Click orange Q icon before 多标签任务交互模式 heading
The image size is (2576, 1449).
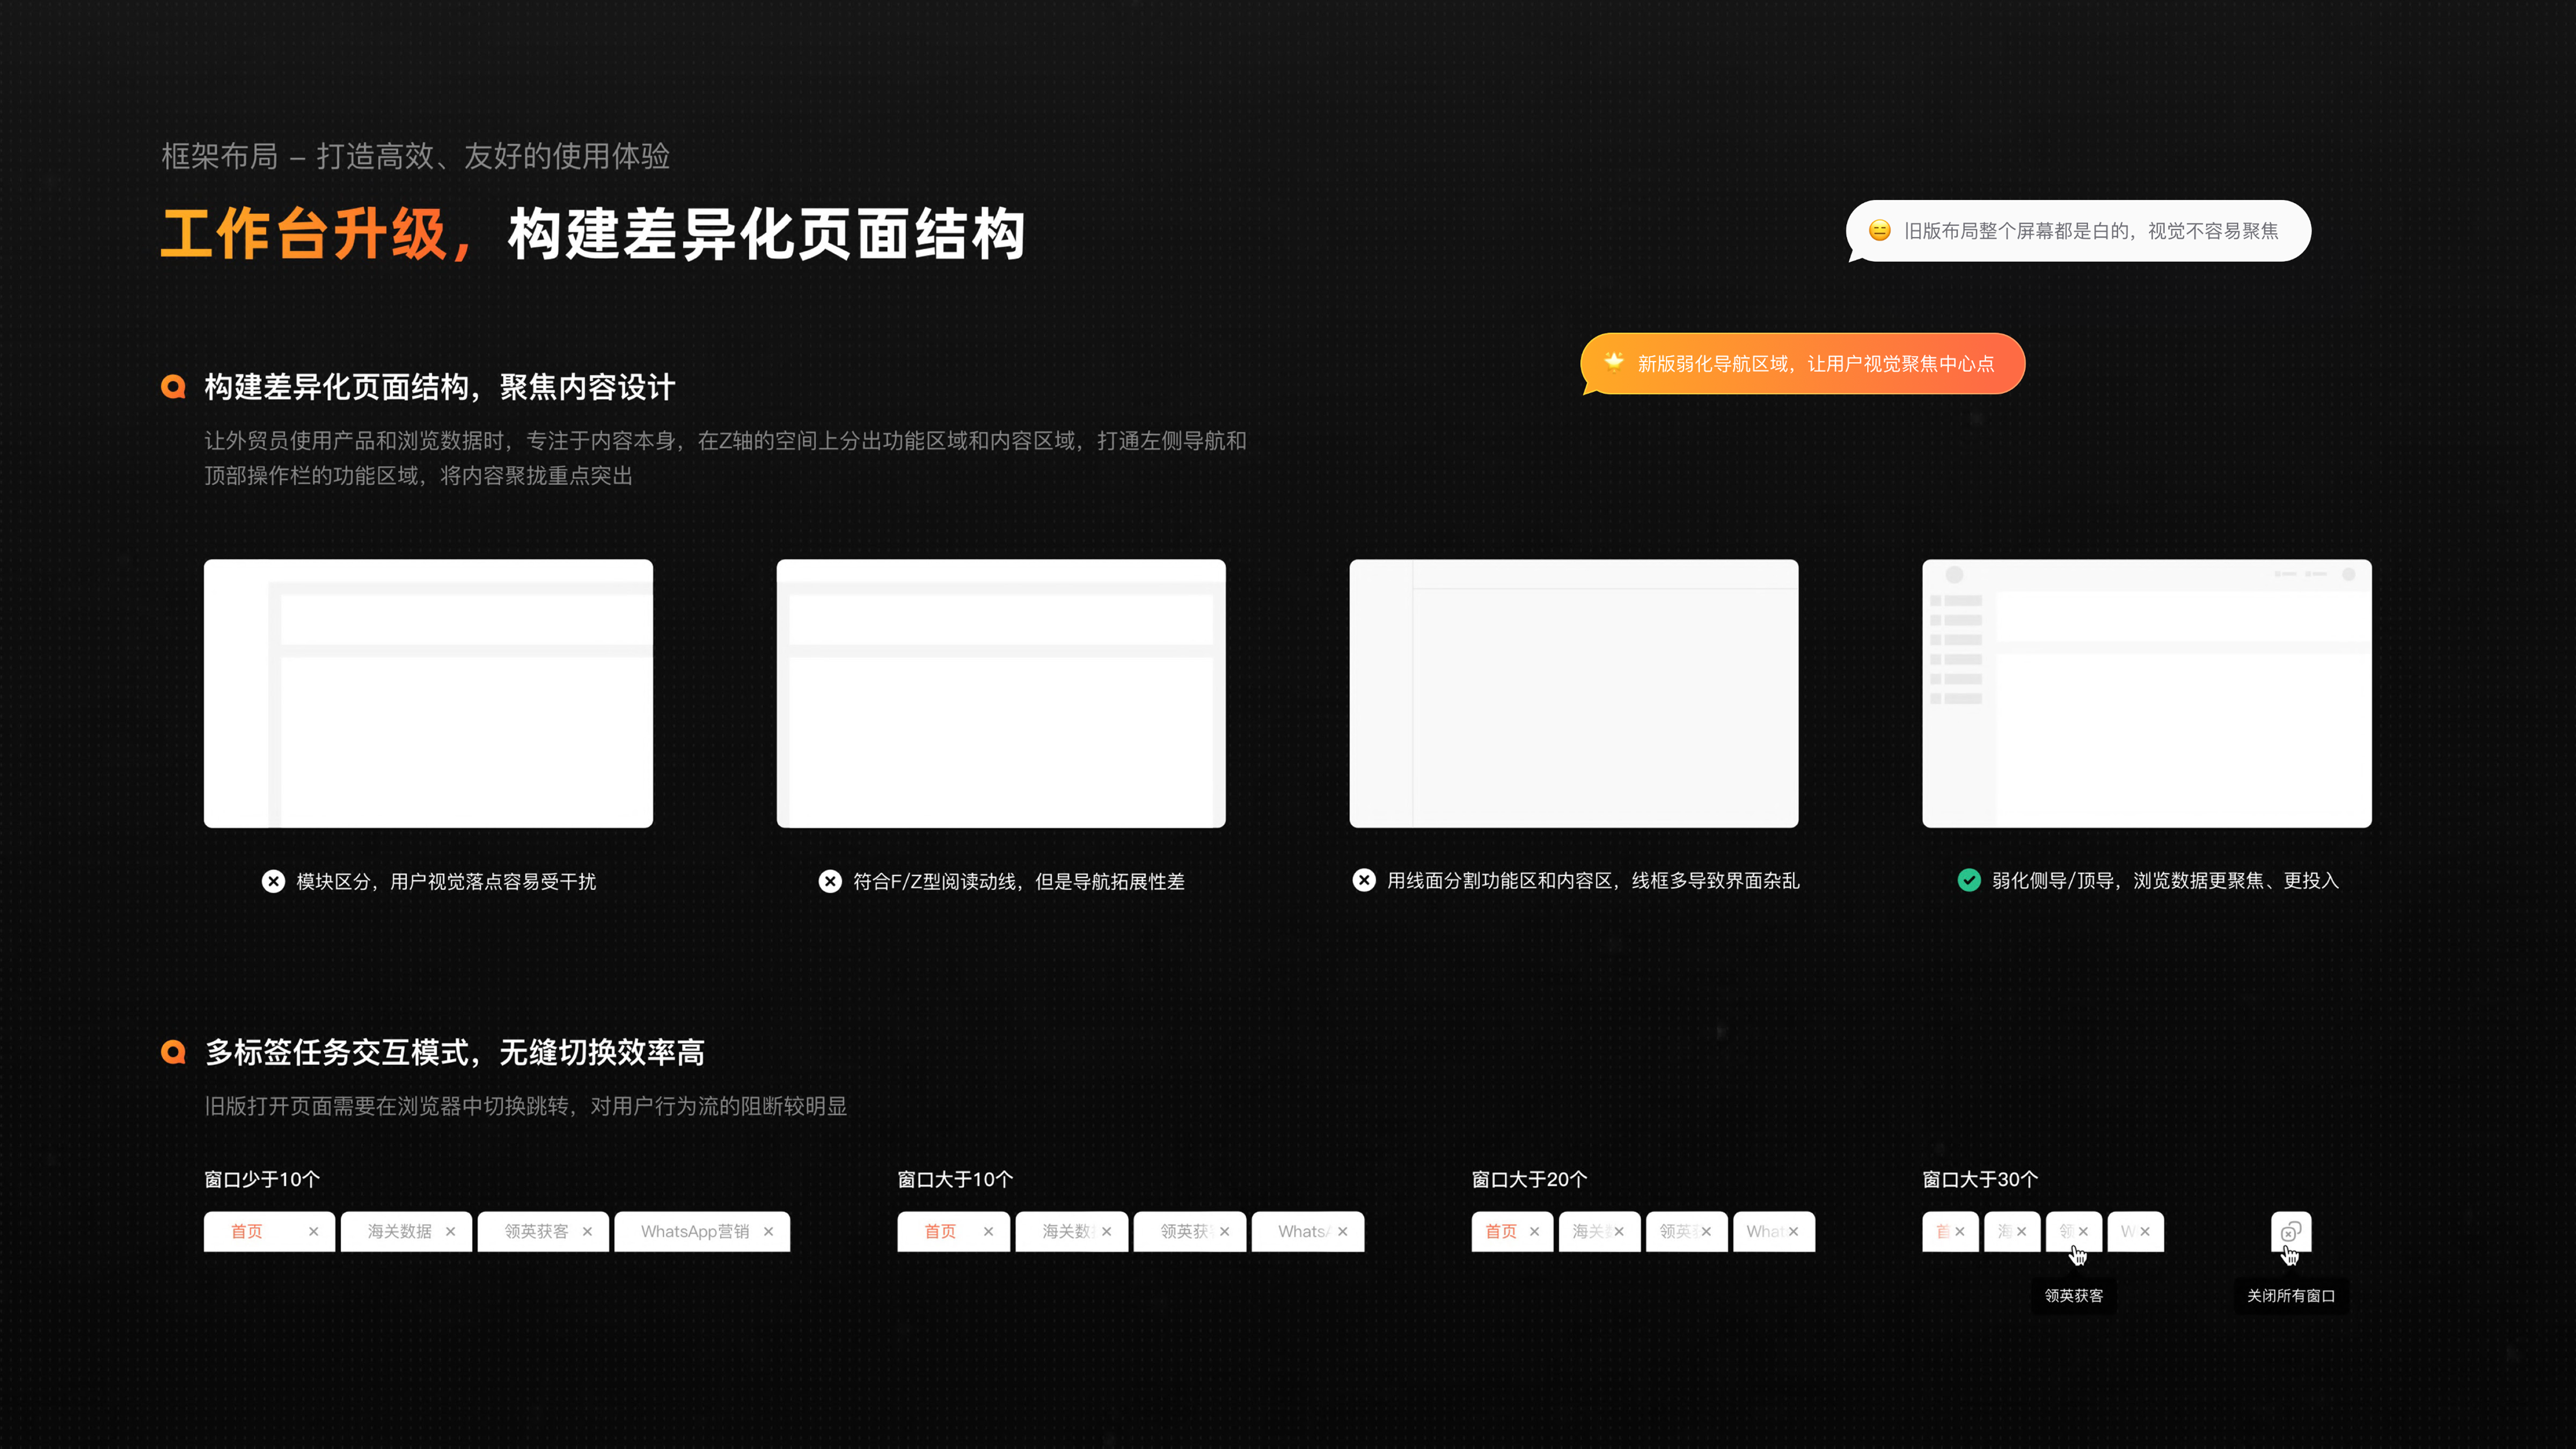coord(174,1052)
